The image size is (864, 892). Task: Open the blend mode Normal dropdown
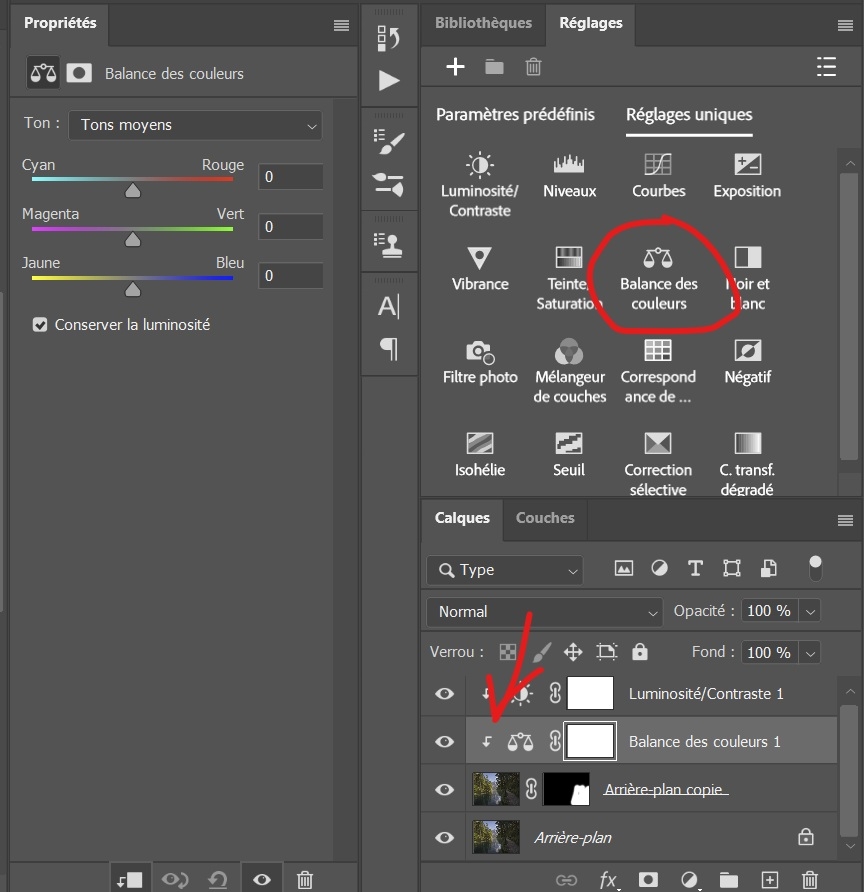click(x=544, y=612)
